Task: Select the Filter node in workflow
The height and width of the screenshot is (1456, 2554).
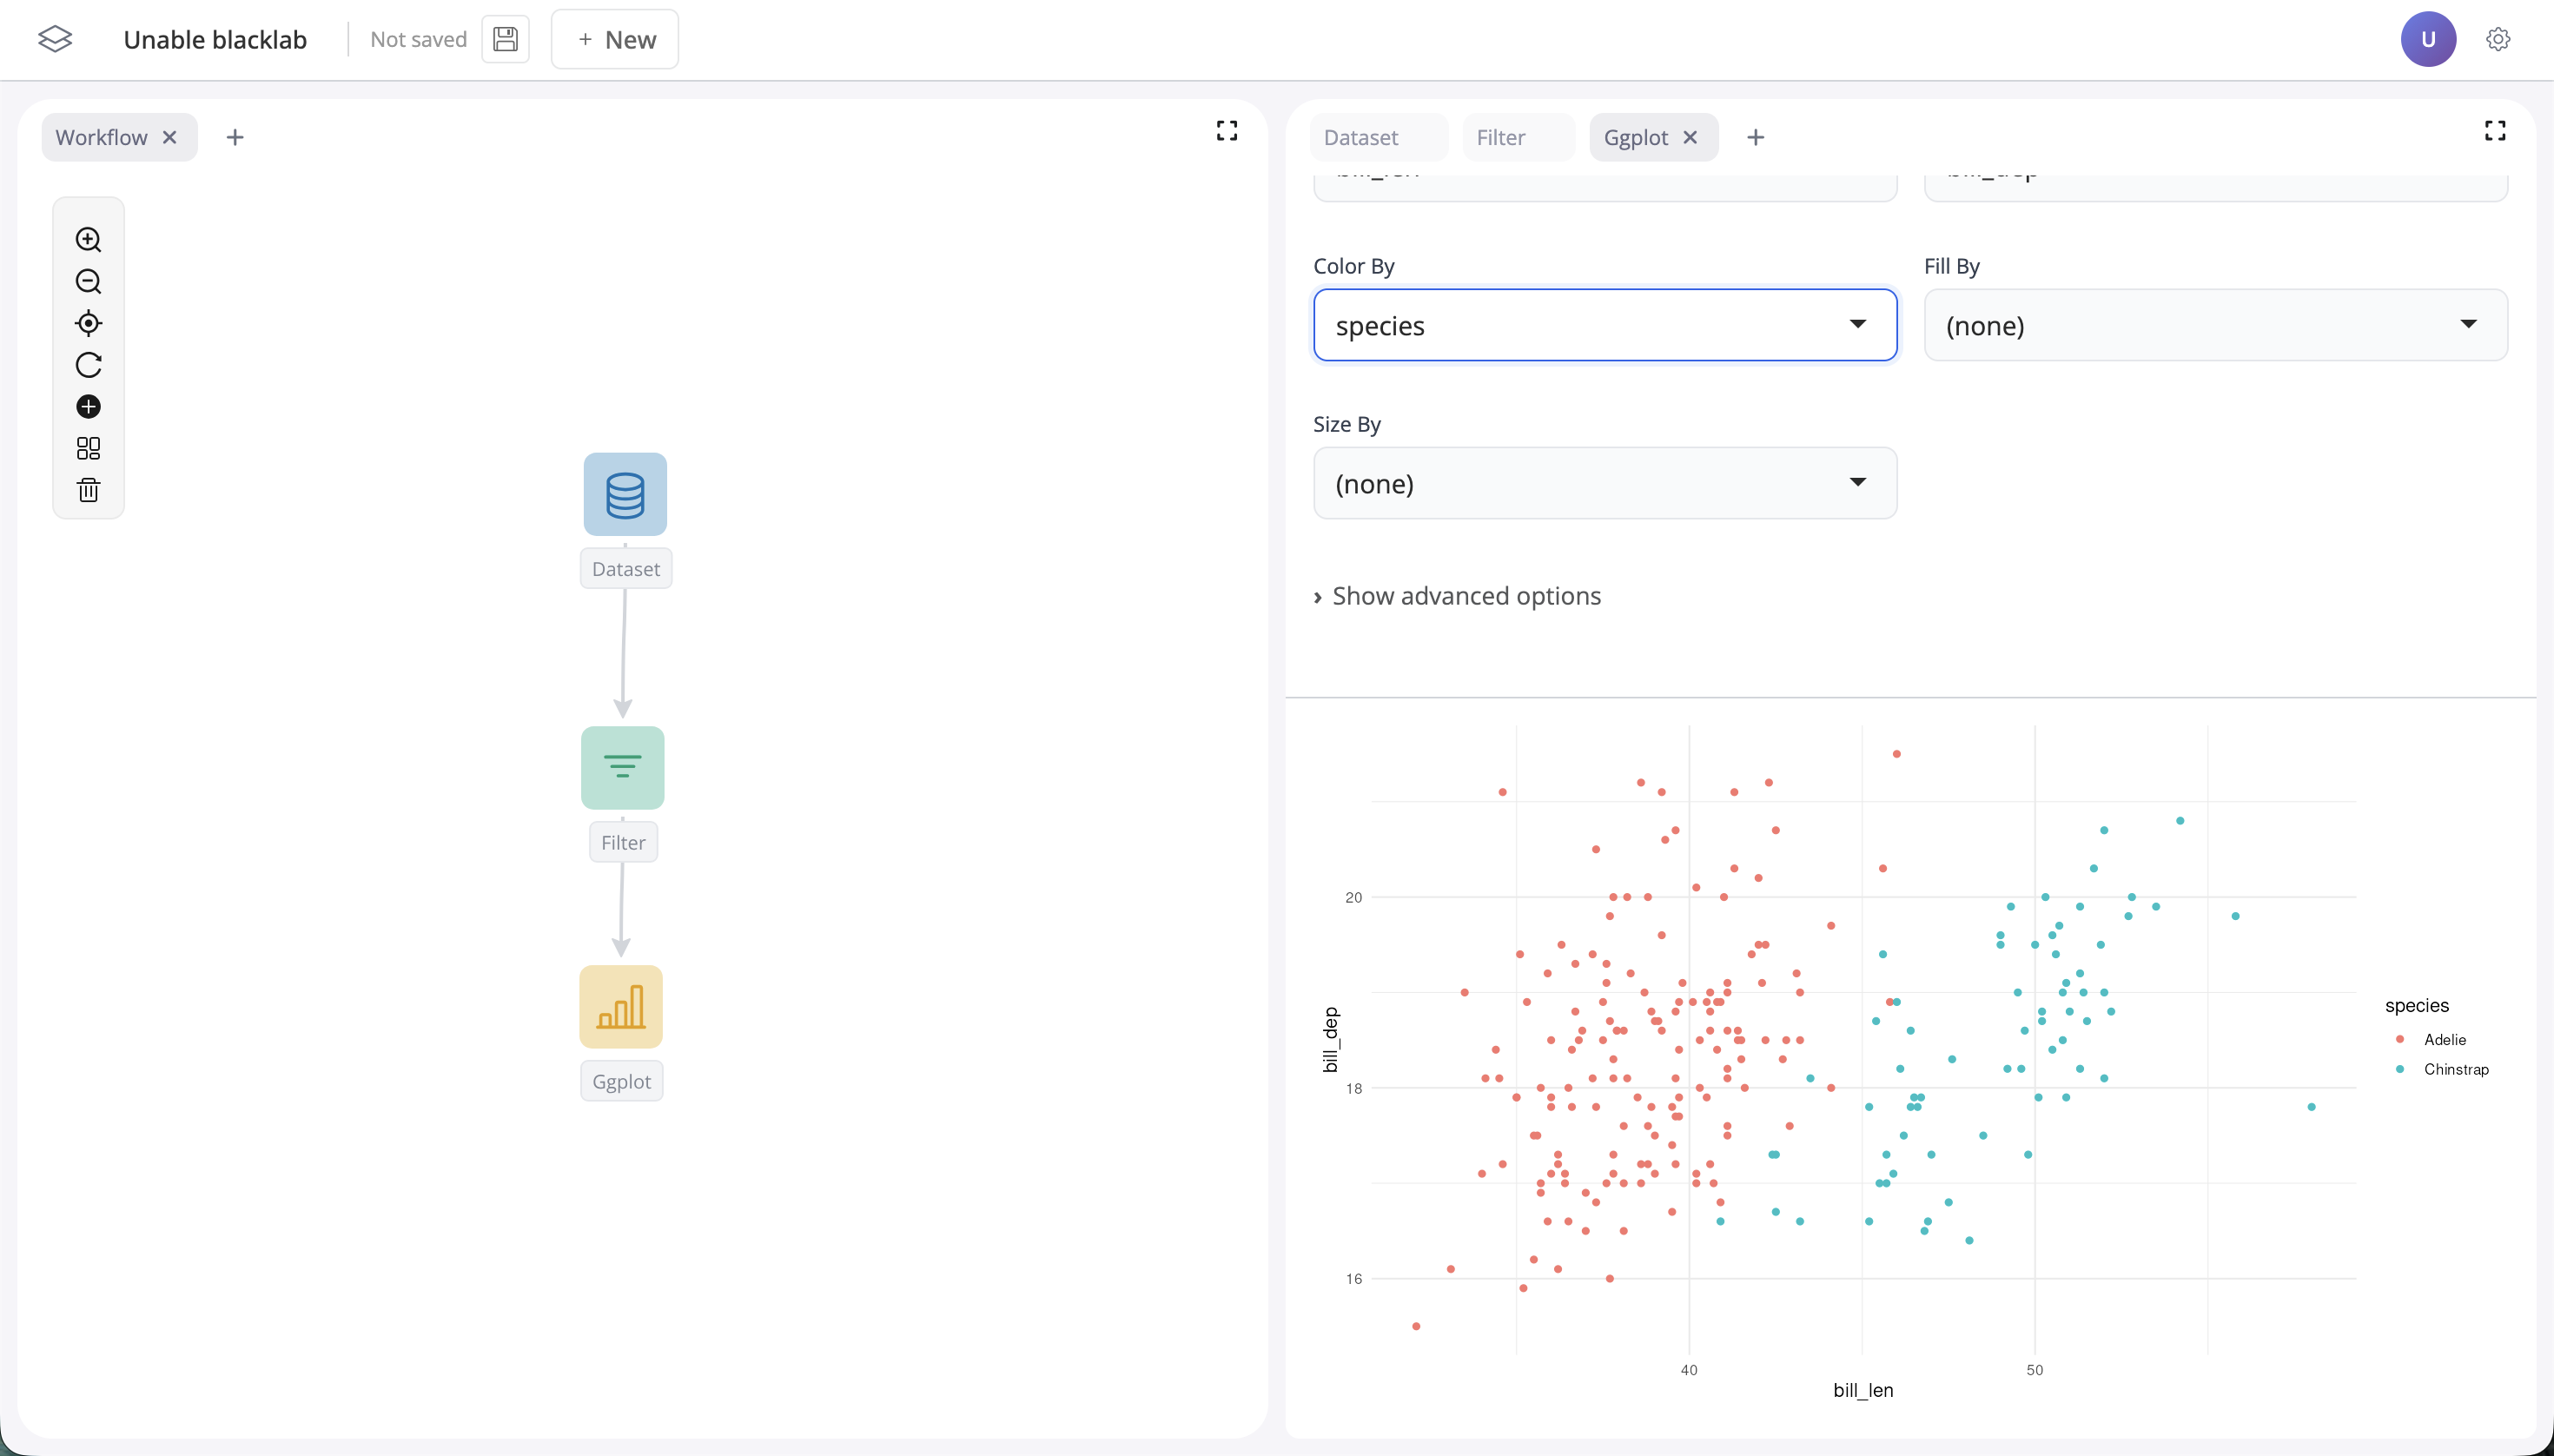Action: [622, 768]
